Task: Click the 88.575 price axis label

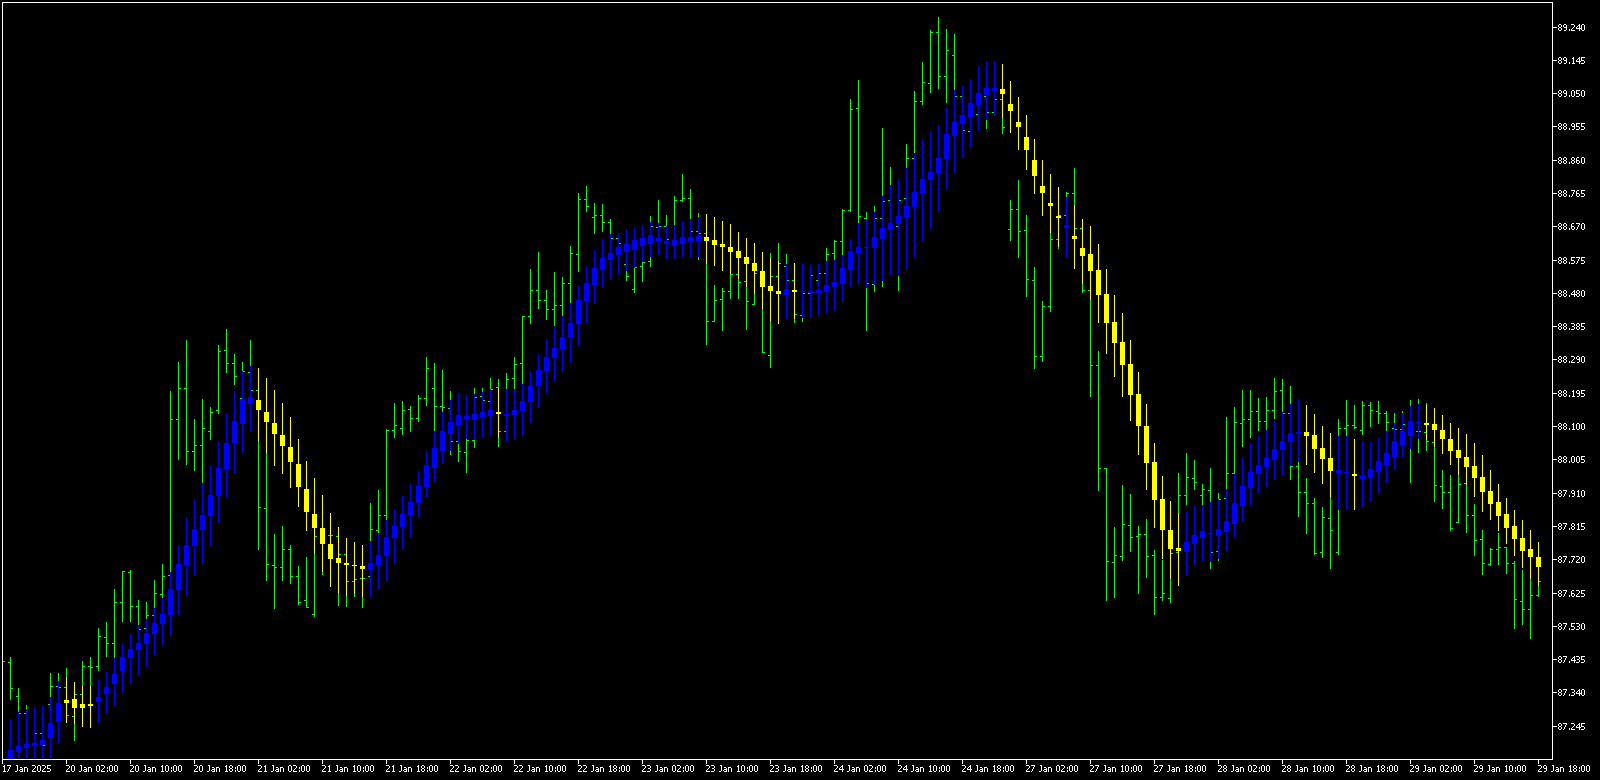Action: pos(1571,261)
